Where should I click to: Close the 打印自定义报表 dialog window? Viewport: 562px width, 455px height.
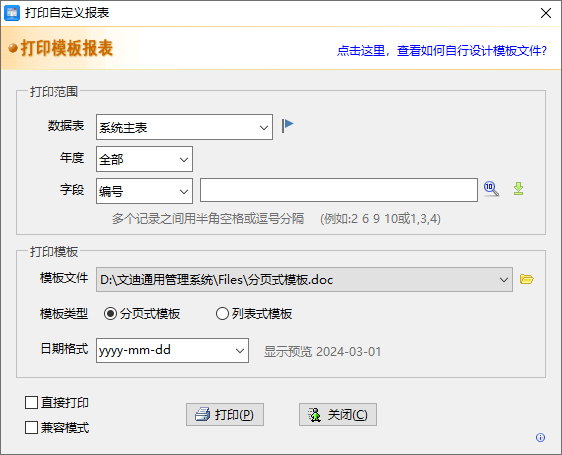(x=546, y=13)
